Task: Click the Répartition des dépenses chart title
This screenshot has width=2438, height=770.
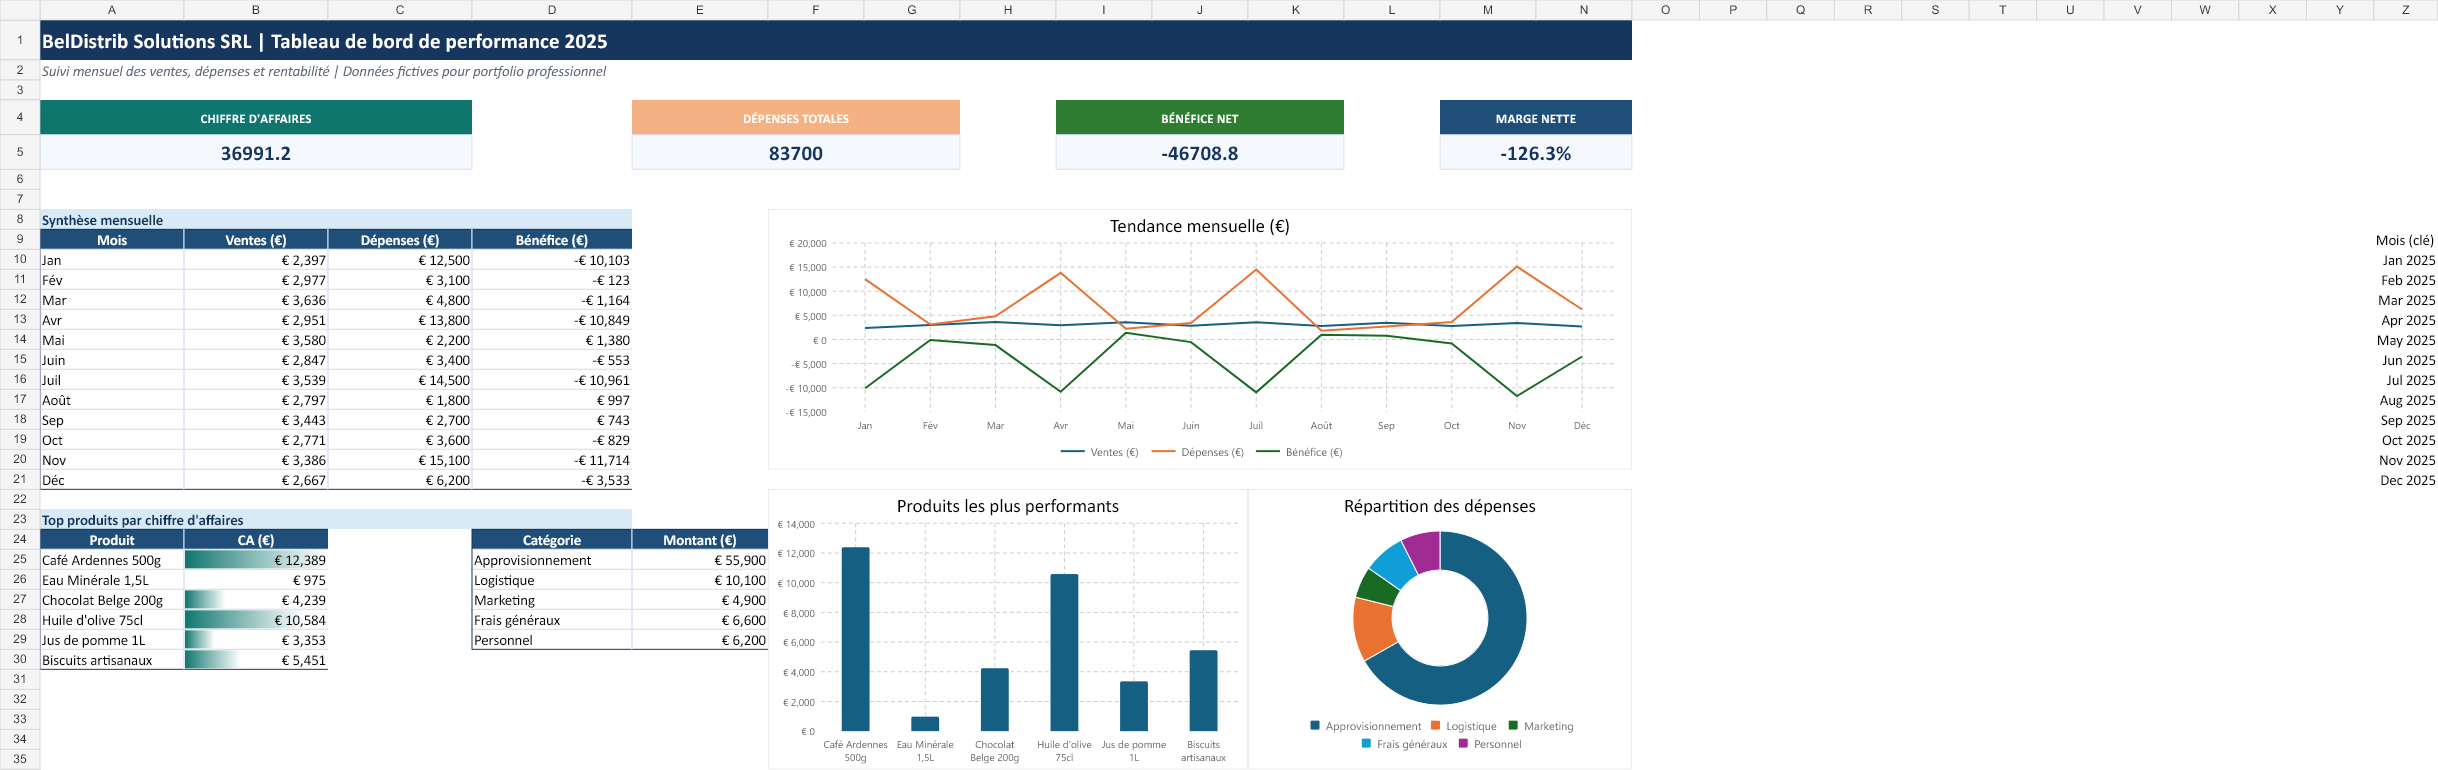Action: pos(1440,506)
